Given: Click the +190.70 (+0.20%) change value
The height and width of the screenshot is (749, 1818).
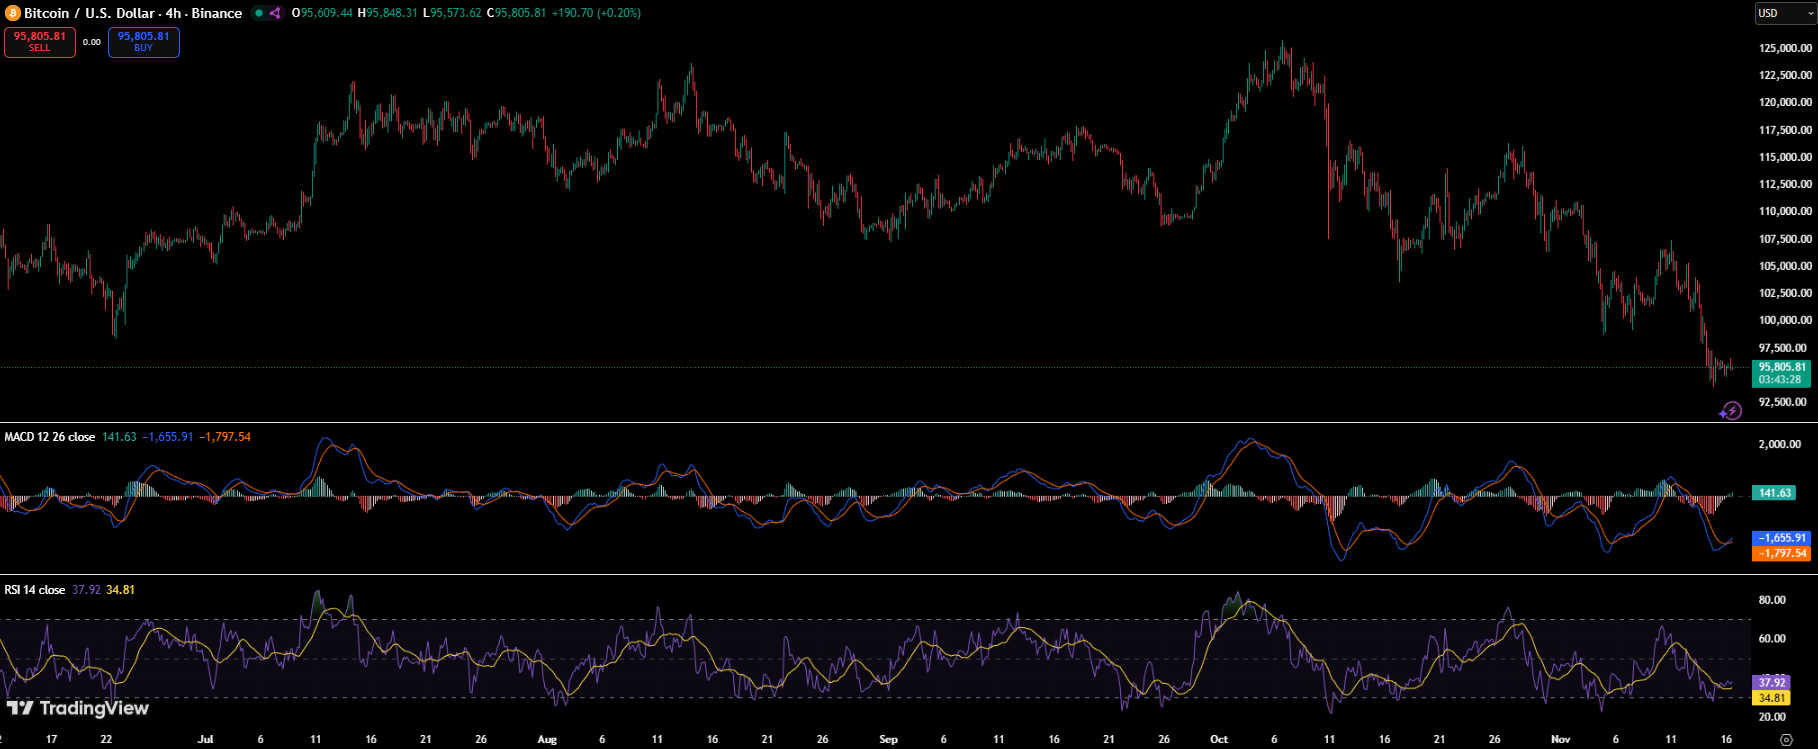Looking at the screenshot, I should click(596, 13).
